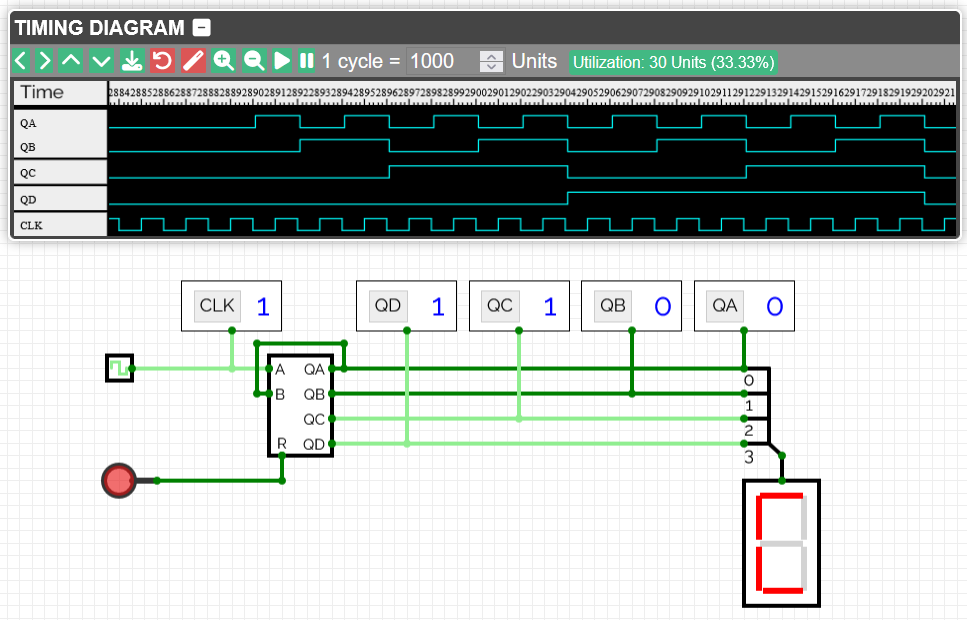Play the timing diagram simulation
The width and height of the screenshot is (967, 620).
[x=282, y=61]
